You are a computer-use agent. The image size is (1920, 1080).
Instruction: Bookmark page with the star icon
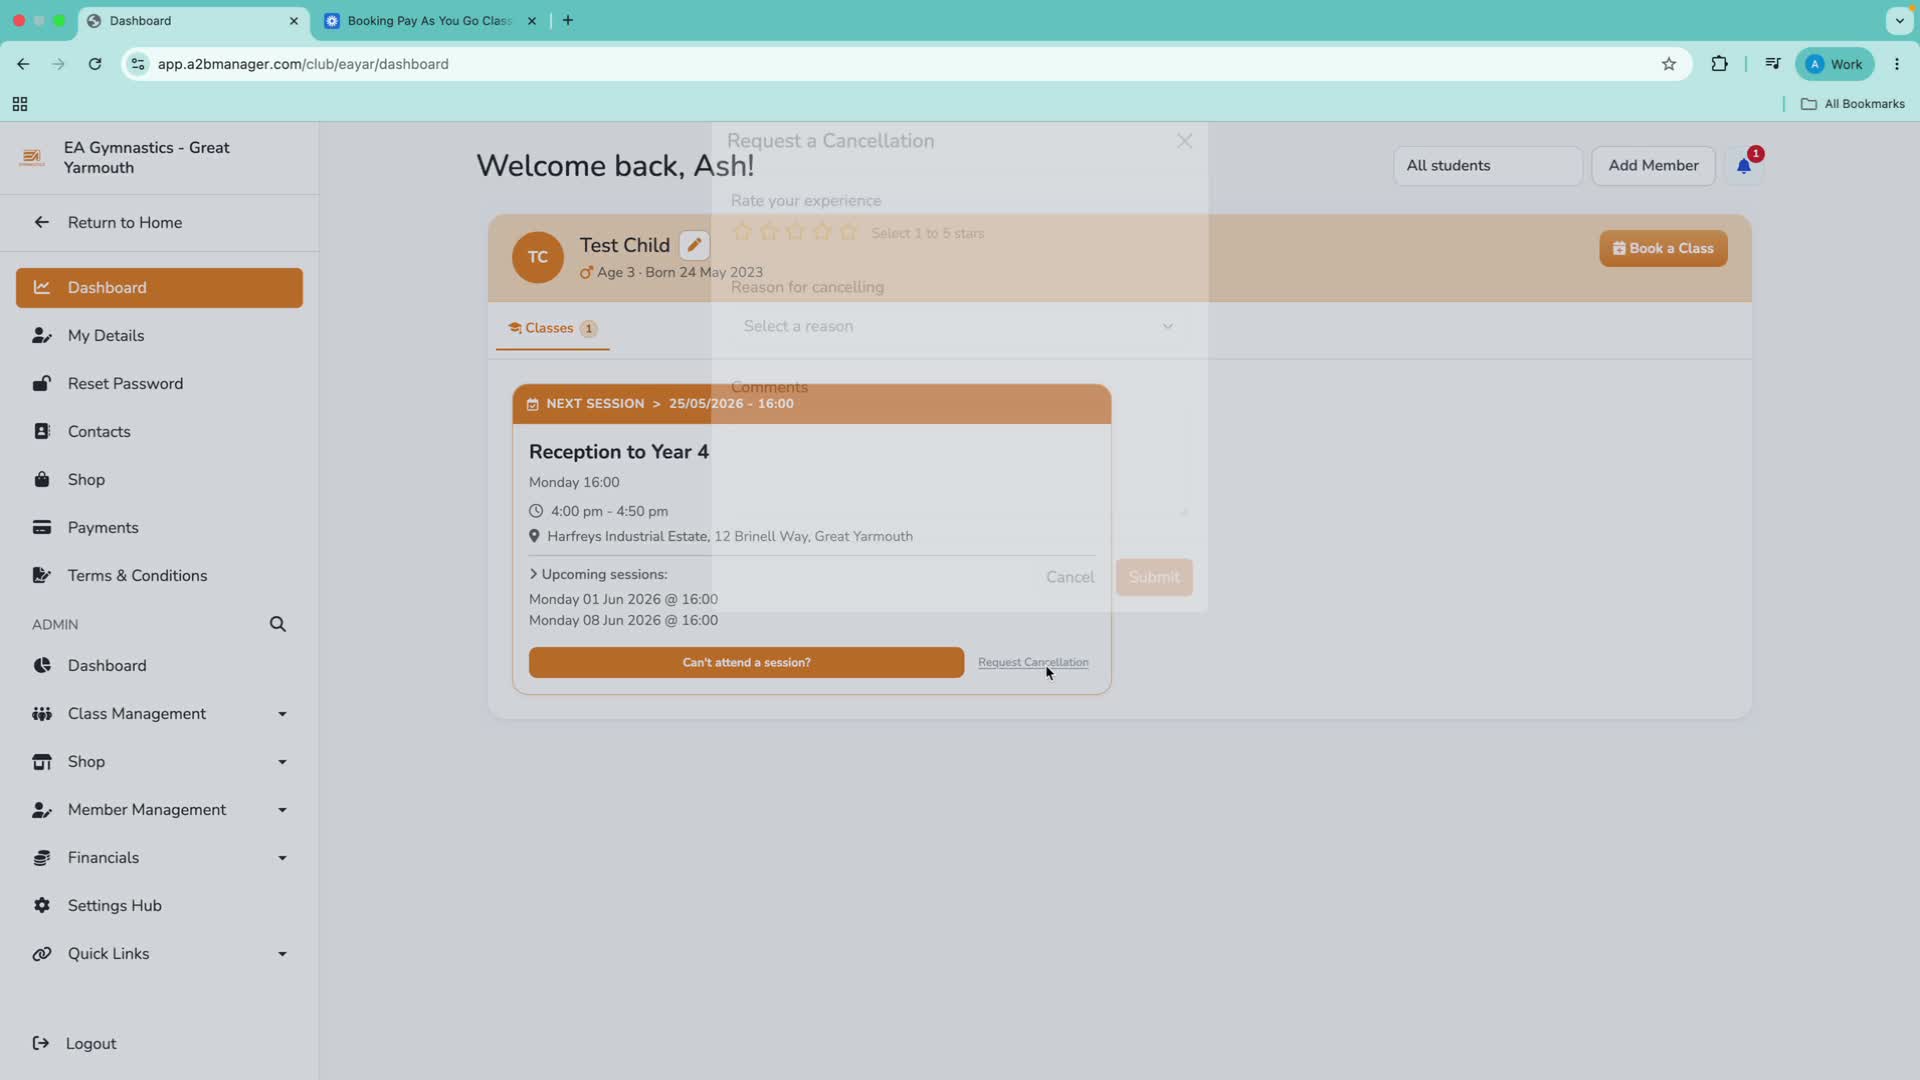(x=1669, y=64)
